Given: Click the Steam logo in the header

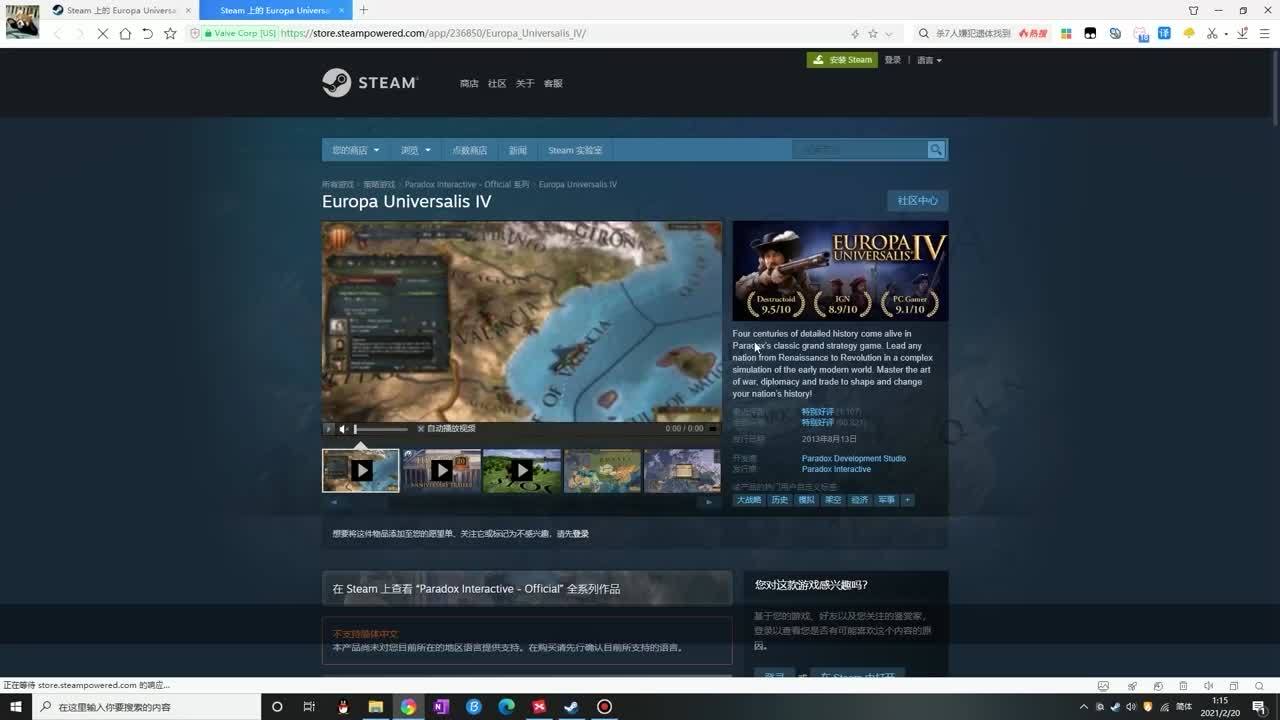Looking at the screenshot, I should (369, 82).
